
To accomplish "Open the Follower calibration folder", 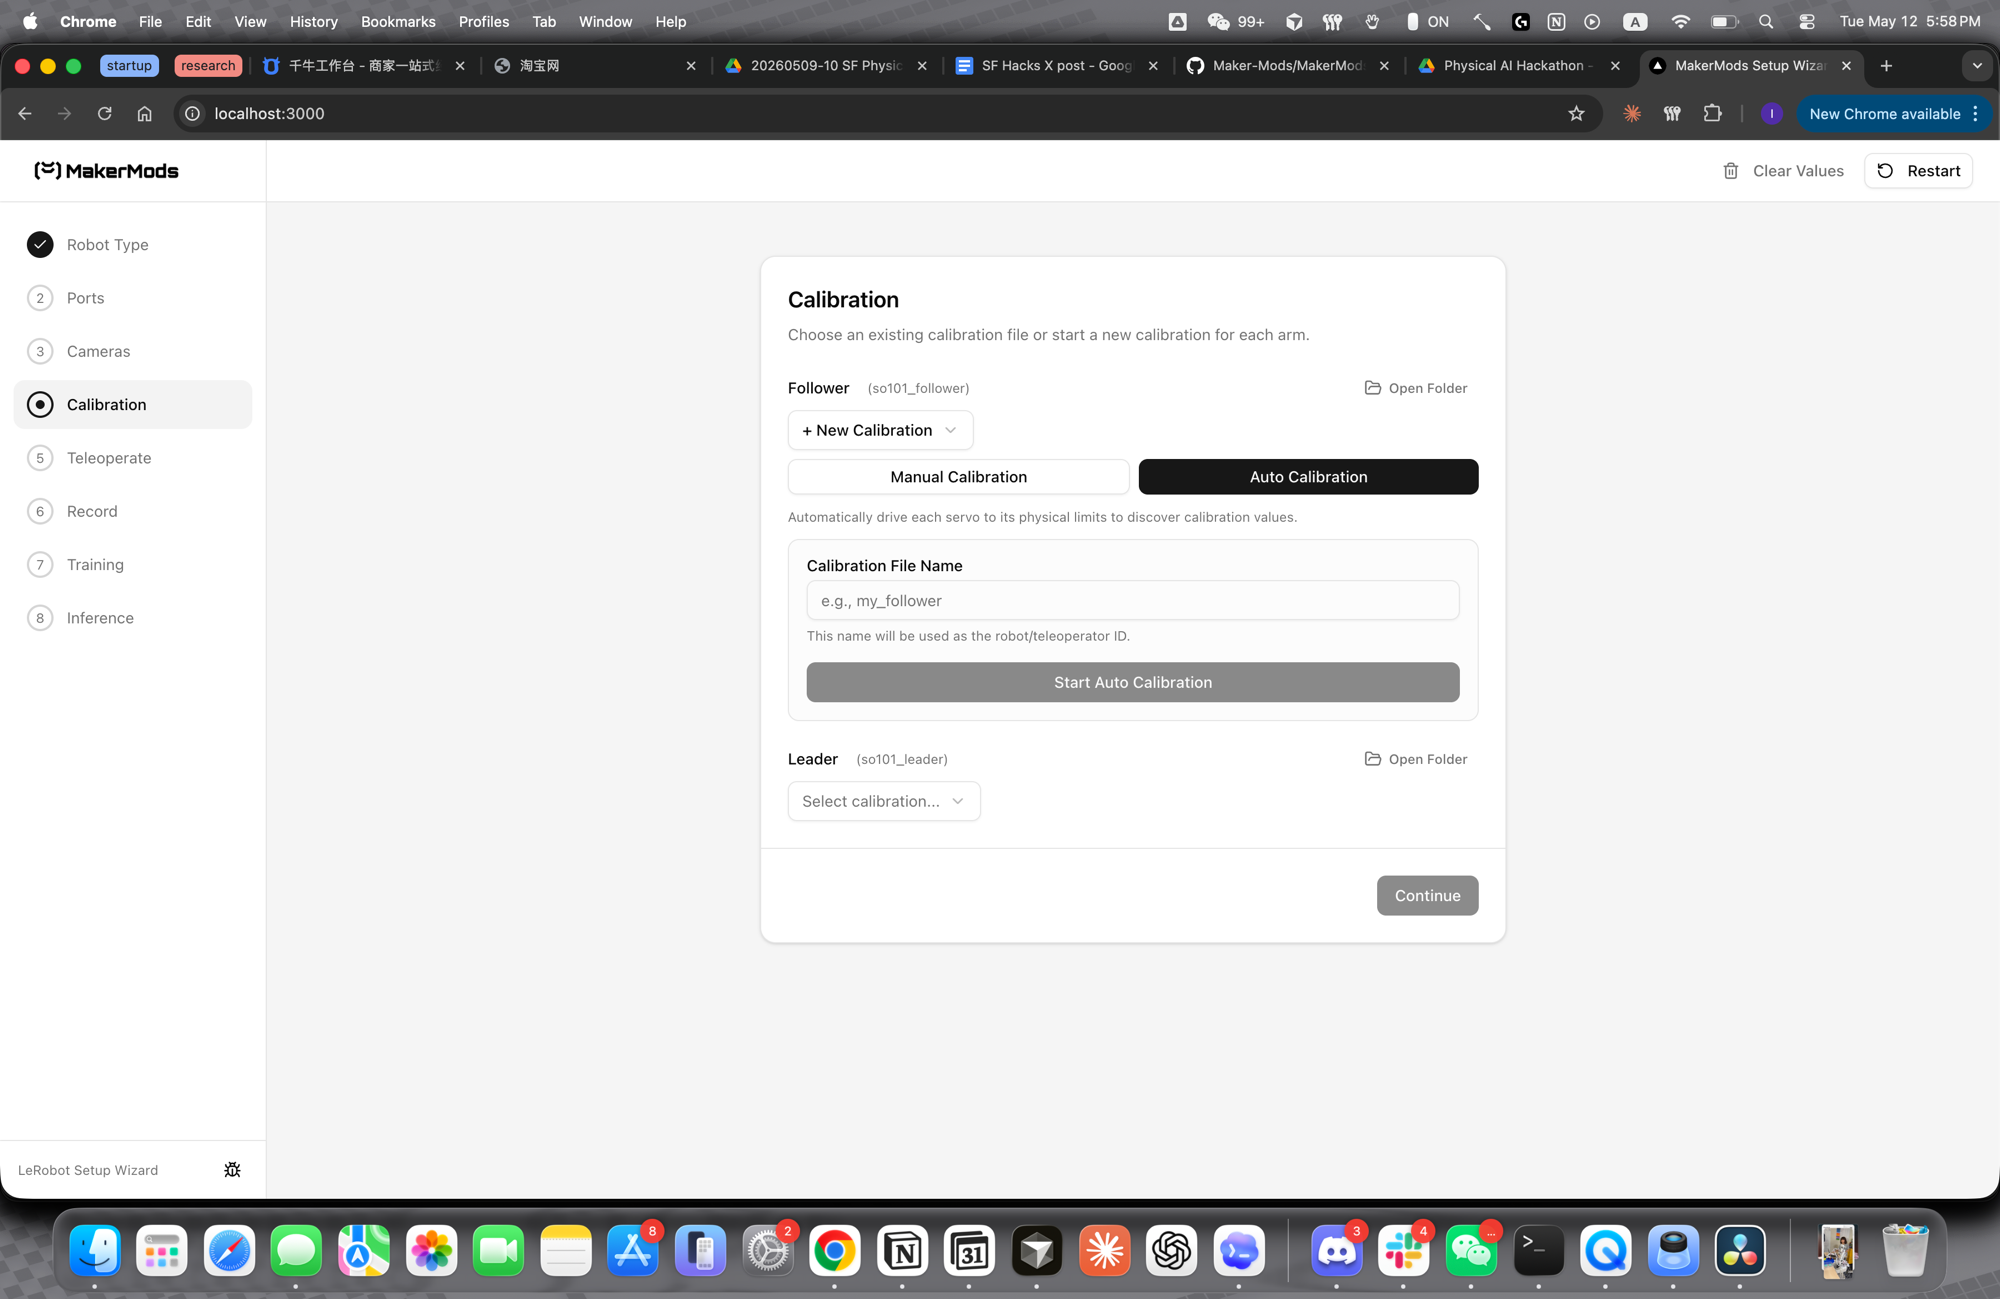I will pyautogui.click(x=1416, y=388).
